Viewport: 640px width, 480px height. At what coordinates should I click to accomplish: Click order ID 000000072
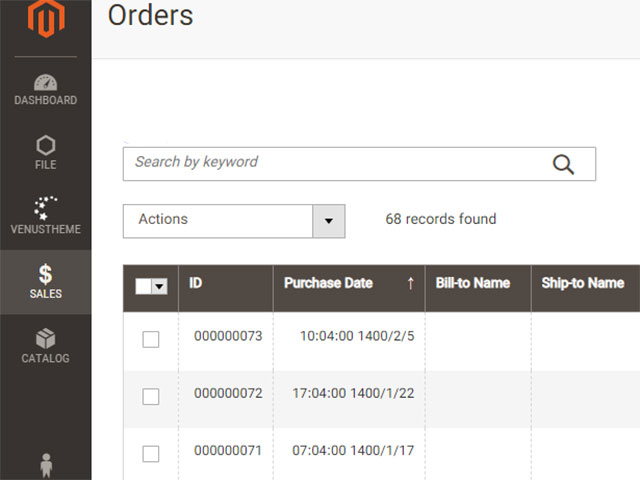[x=228, y=393]
